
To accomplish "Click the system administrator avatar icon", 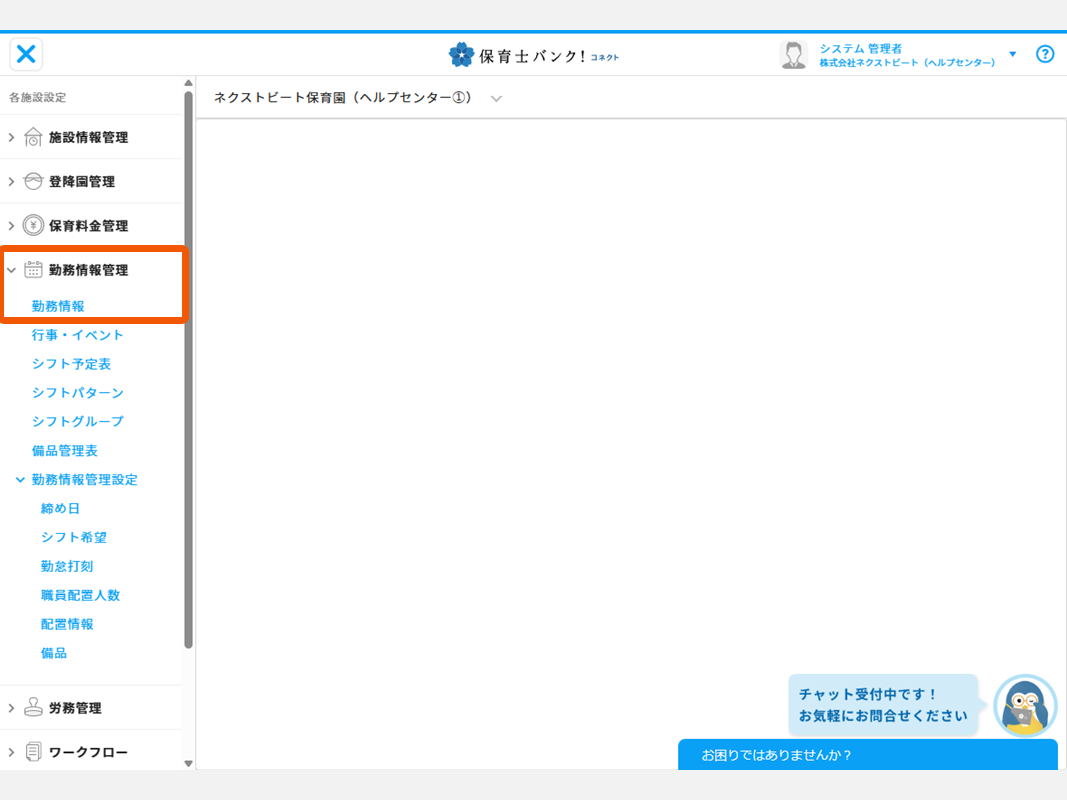I will pyautogui.click(x=793, y=55).
